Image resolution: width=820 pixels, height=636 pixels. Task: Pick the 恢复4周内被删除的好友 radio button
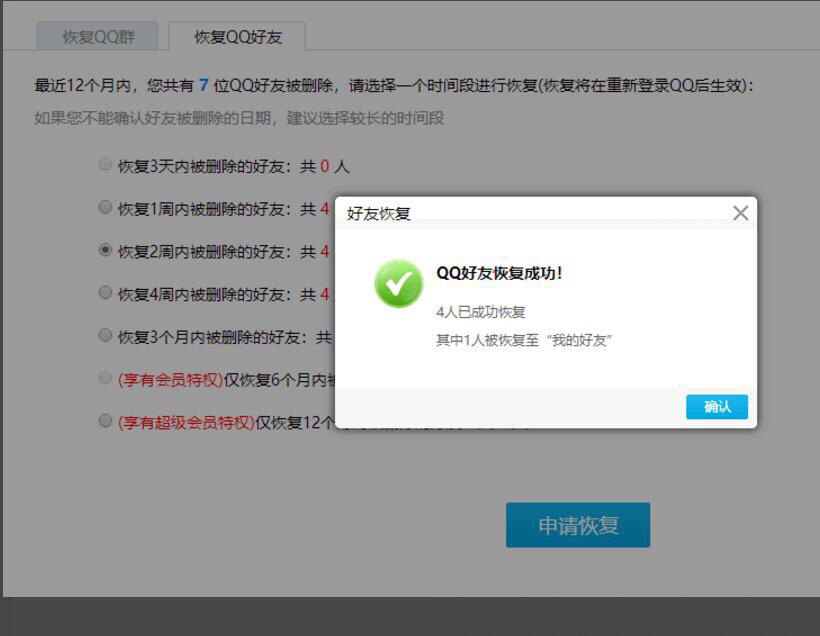point(105,293)
